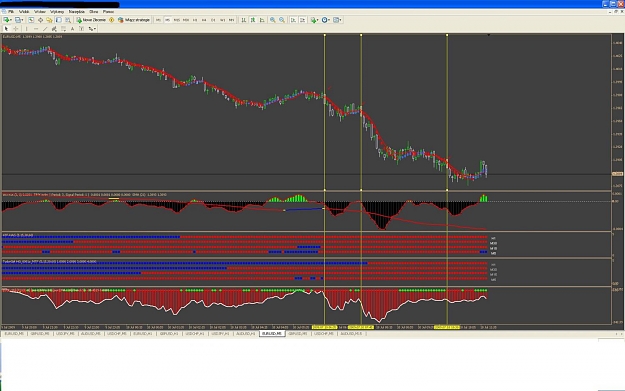Switch to M30 timeframe
The width and height of the screenshot is (625, 391).
coord(186,20)
